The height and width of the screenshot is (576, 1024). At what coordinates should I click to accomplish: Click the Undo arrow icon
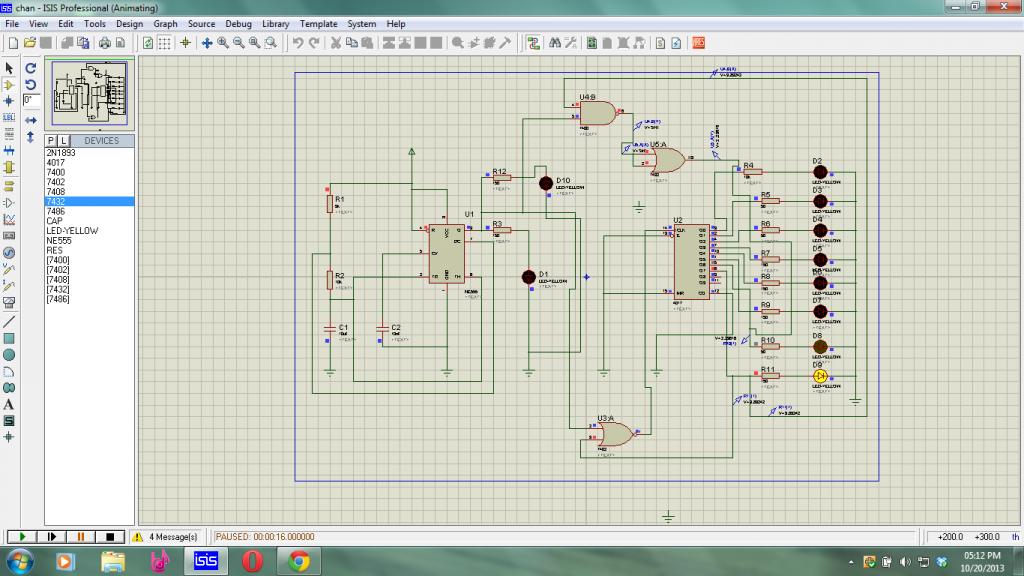pyautogui.click(x=297, y=43)
